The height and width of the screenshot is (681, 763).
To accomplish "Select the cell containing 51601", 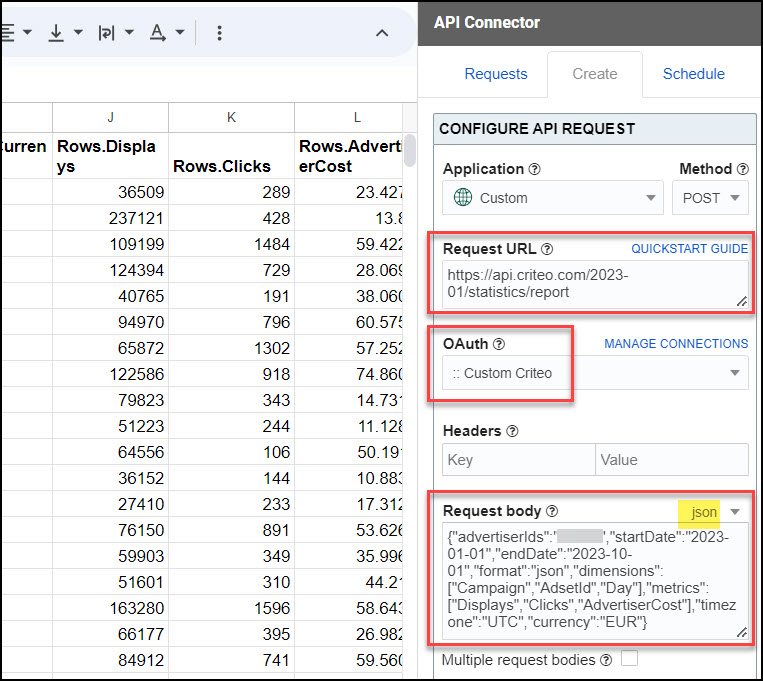I will [x=110, y=582].
